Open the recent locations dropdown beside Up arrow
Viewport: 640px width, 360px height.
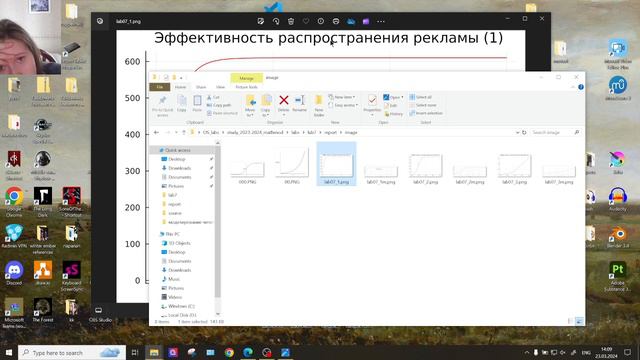coord(176,133)
